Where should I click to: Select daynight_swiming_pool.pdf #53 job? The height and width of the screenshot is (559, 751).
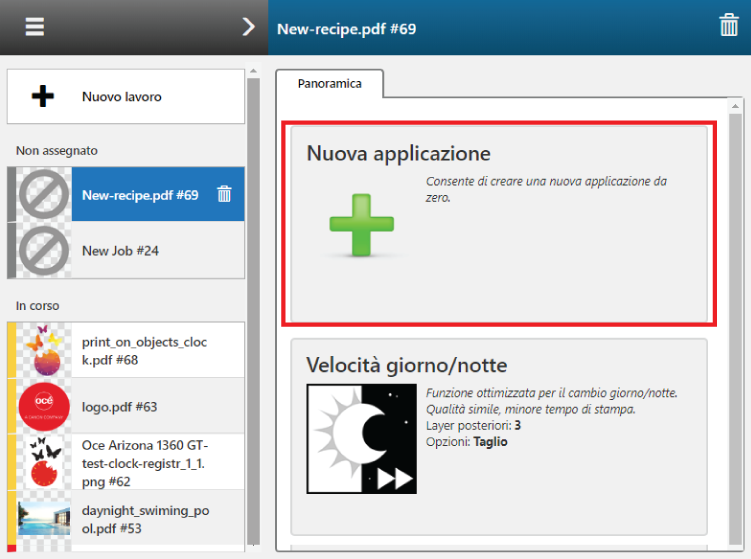point(126,519)
